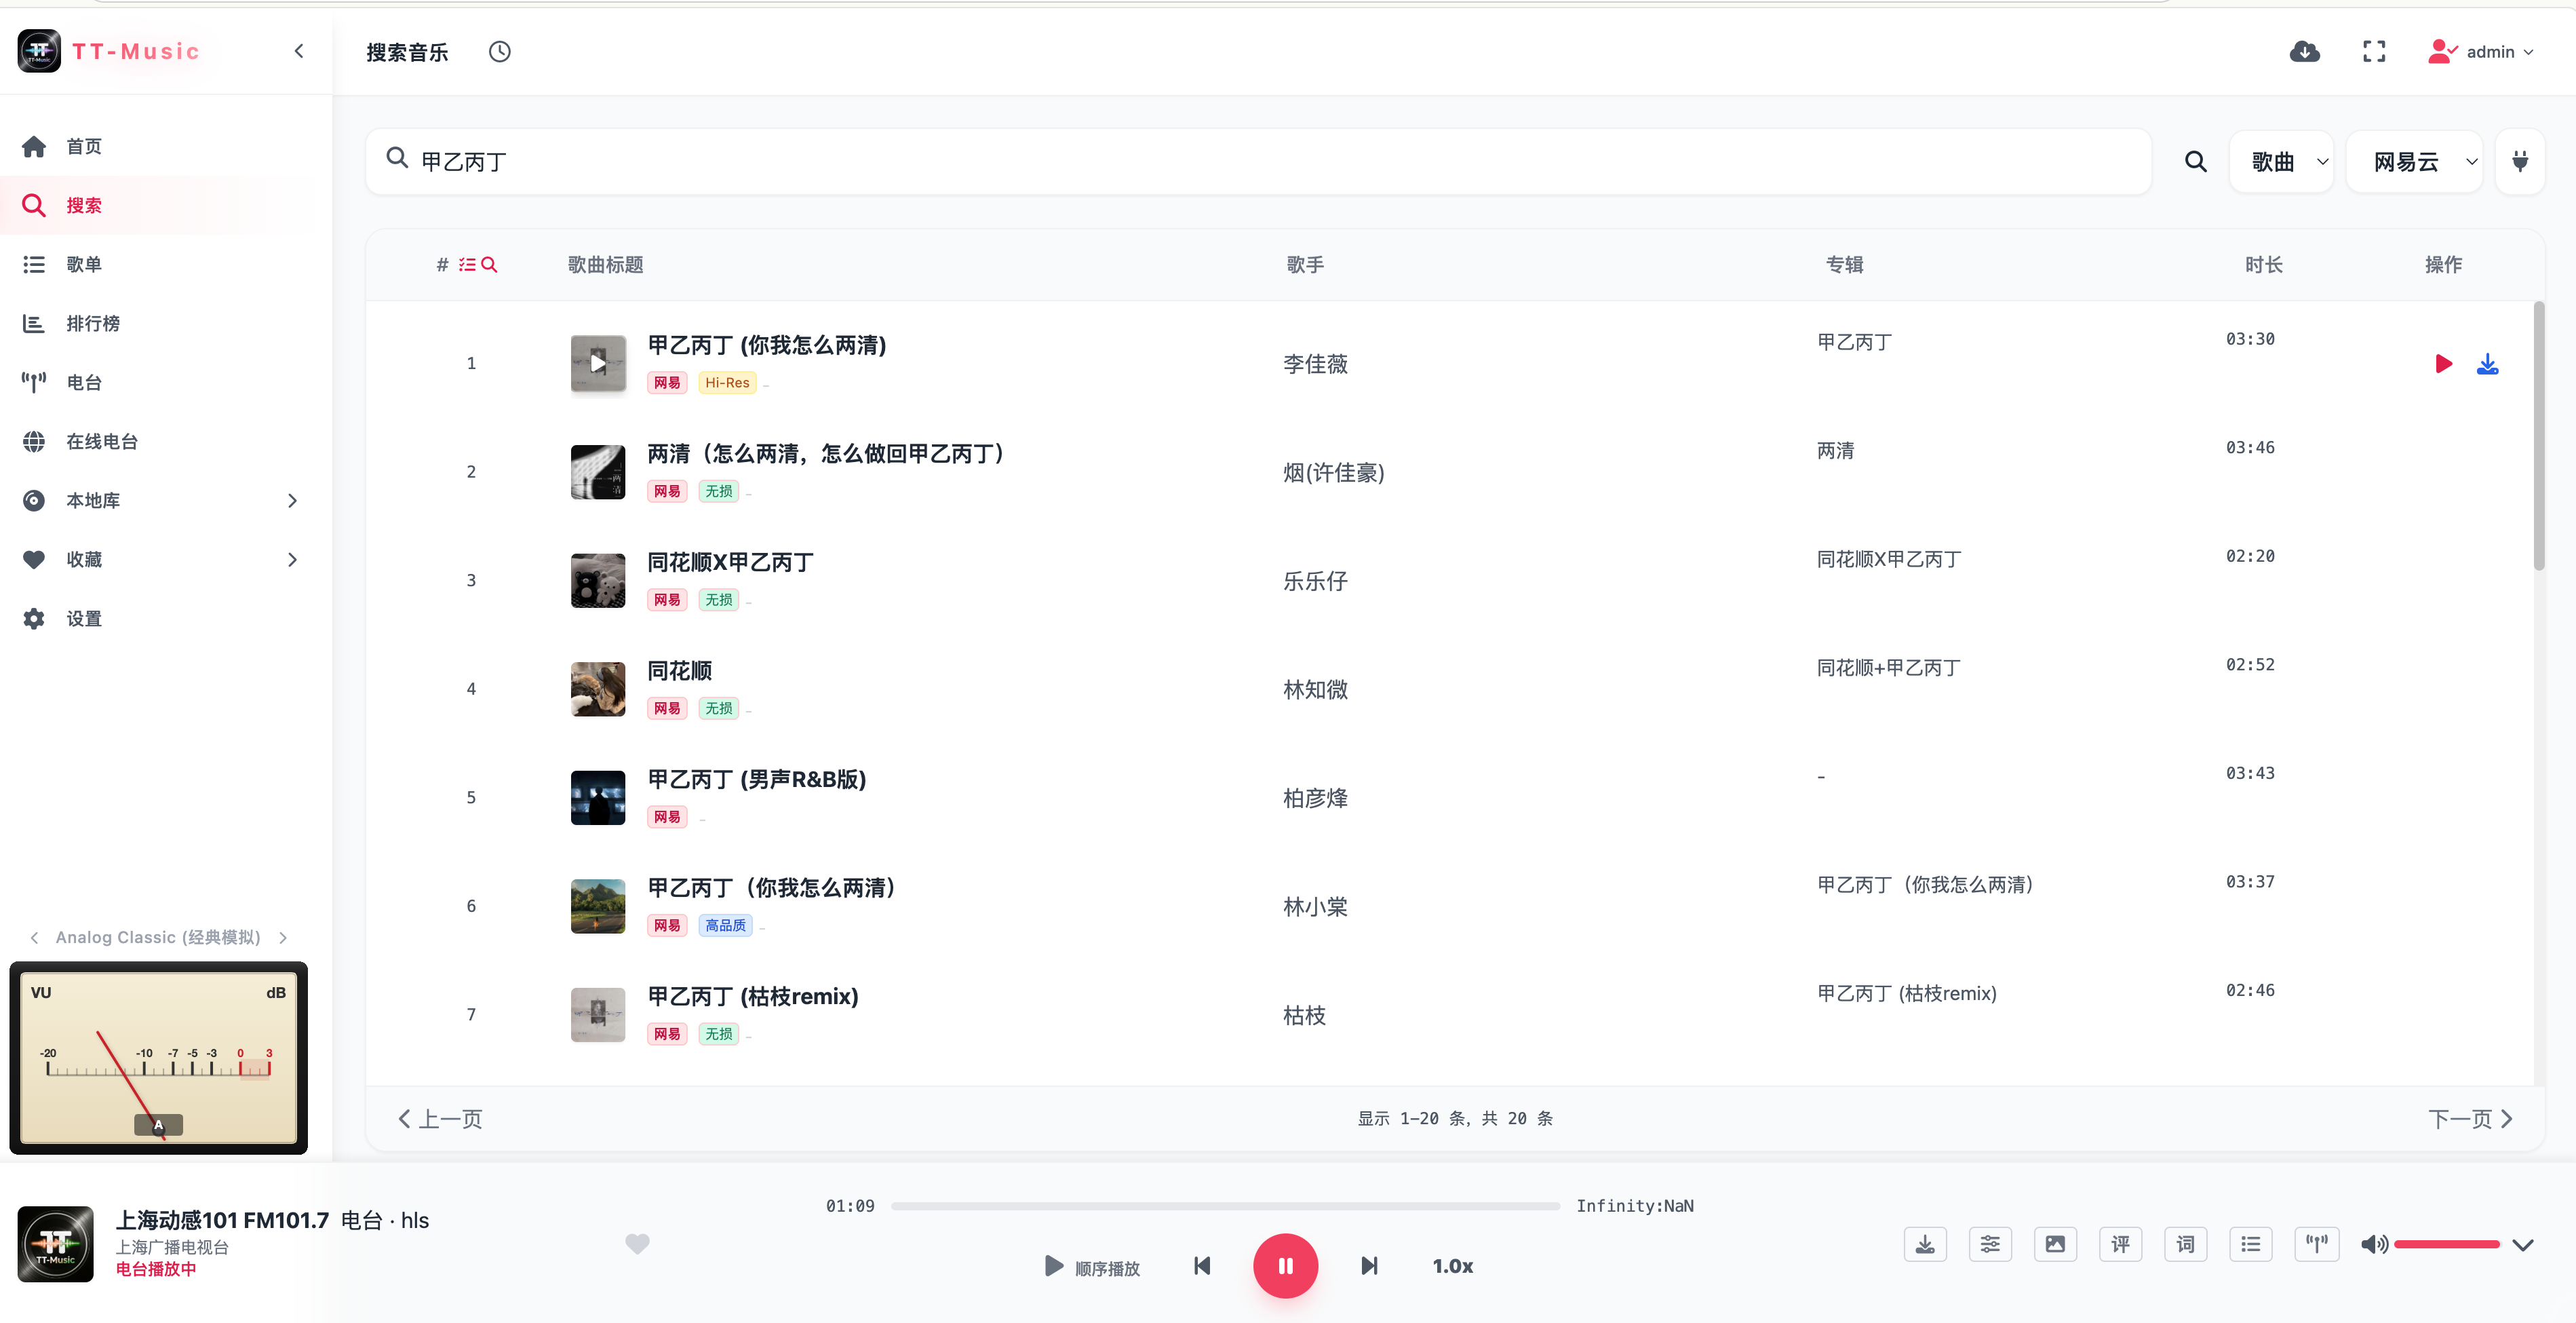Mute audio with the speaker icon
Viewport: 2576px width, 1323px height.
point(2373,1244)
